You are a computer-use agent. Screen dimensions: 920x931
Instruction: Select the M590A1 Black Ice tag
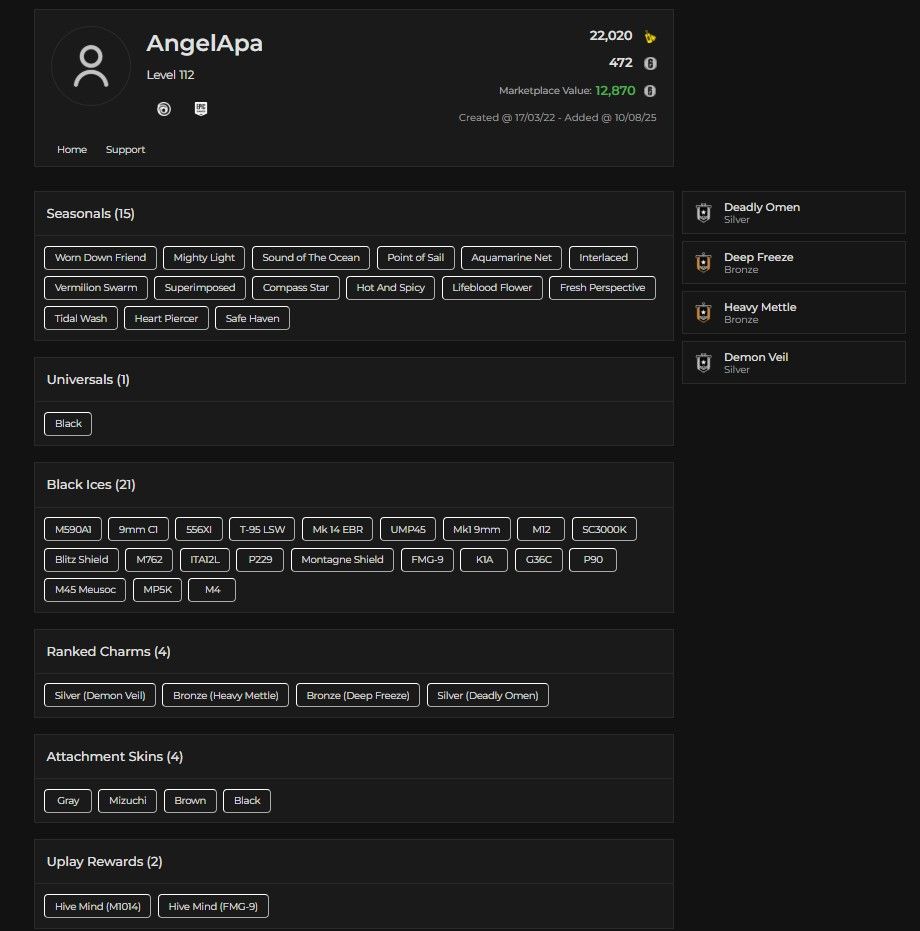tap(73, 530)
